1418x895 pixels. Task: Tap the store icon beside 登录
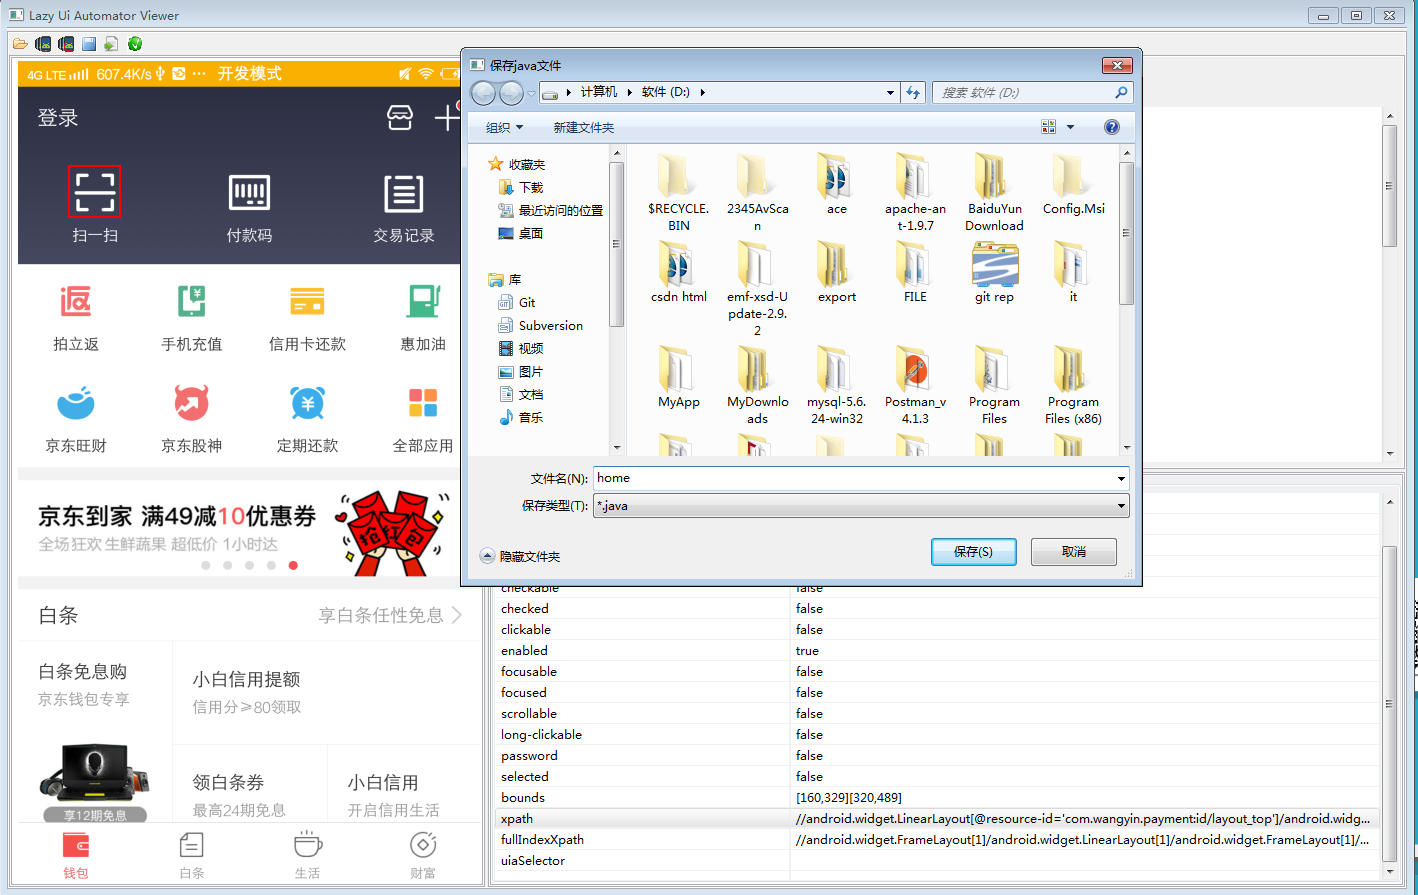tap(400, 118)
